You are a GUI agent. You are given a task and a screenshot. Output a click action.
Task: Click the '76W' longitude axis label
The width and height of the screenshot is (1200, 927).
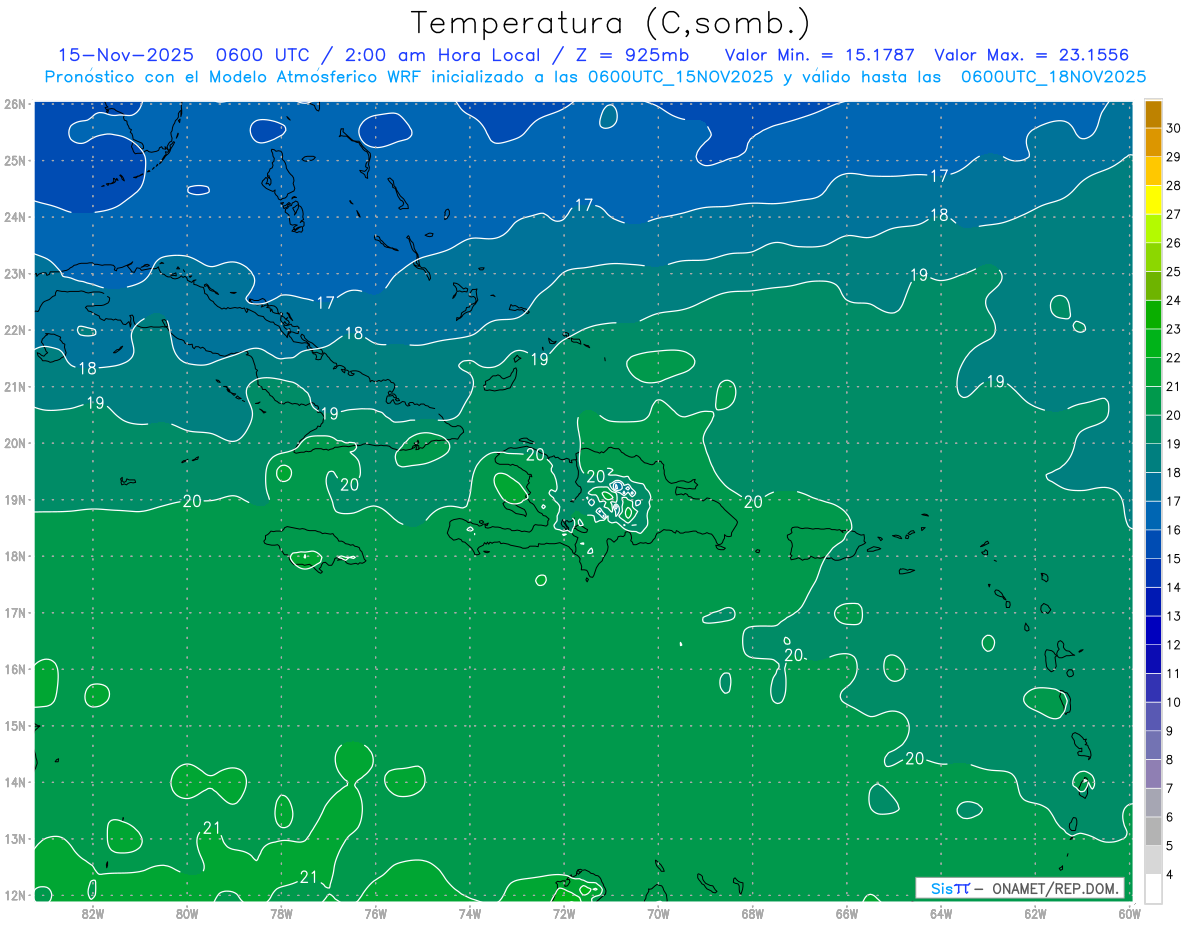click(x=375, y=913)
